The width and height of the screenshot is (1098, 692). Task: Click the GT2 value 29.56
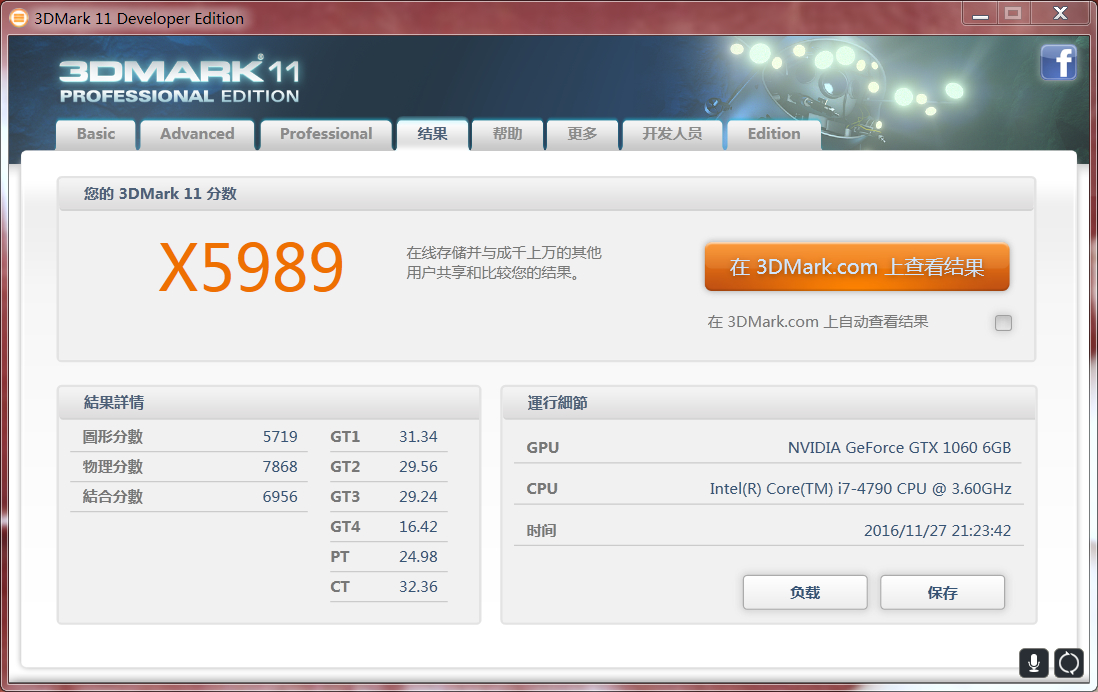tap(418, 466)
